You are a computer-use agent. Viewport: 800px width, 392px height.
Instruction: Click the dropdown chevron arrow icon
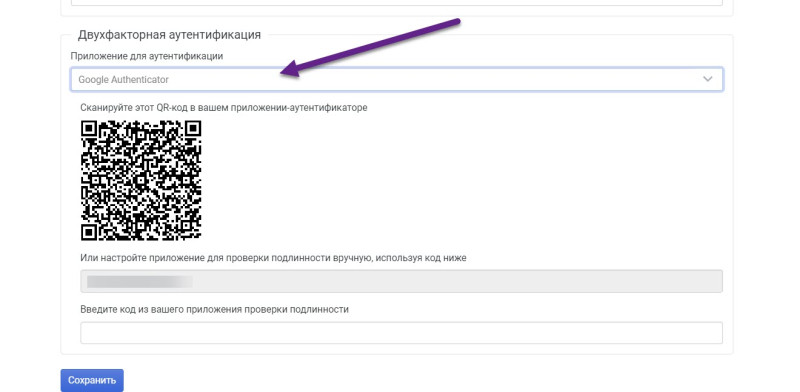tap(708, 79)
